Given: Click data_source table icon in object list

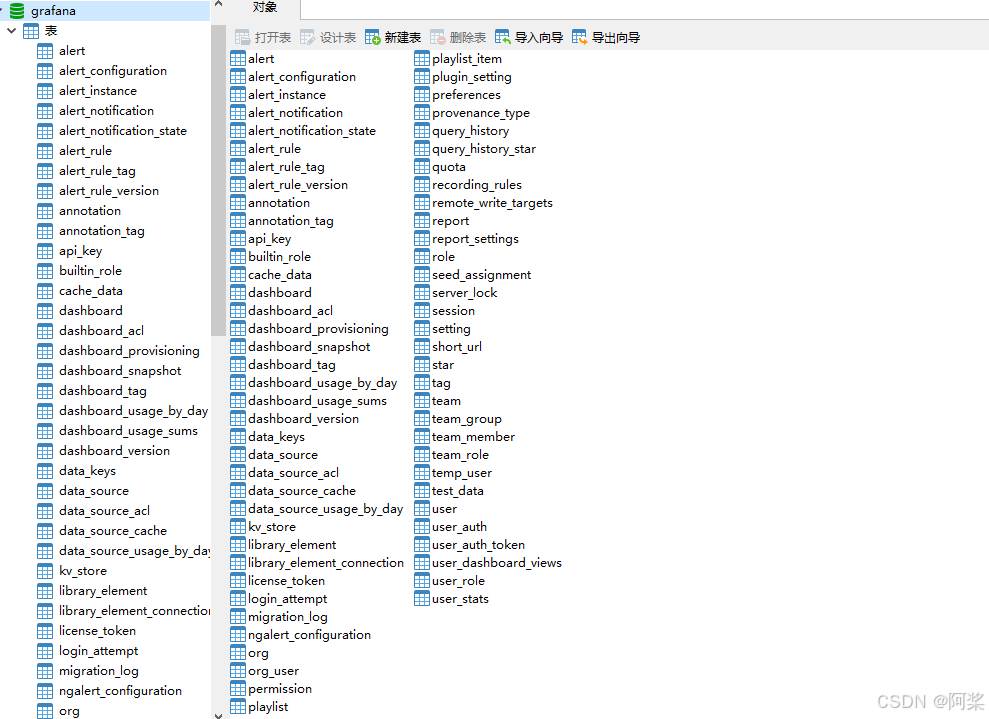Looking at the screenshot, I should (x=238, y=455).
